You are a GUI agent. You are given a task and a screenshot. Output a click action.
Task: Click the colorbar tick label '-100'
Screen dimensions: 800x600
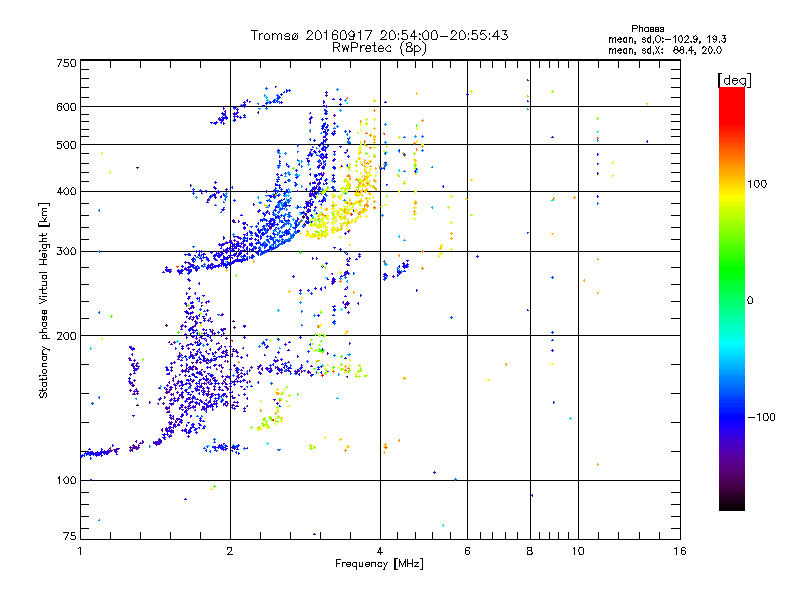pyautogui.click(x=761, y=417)
